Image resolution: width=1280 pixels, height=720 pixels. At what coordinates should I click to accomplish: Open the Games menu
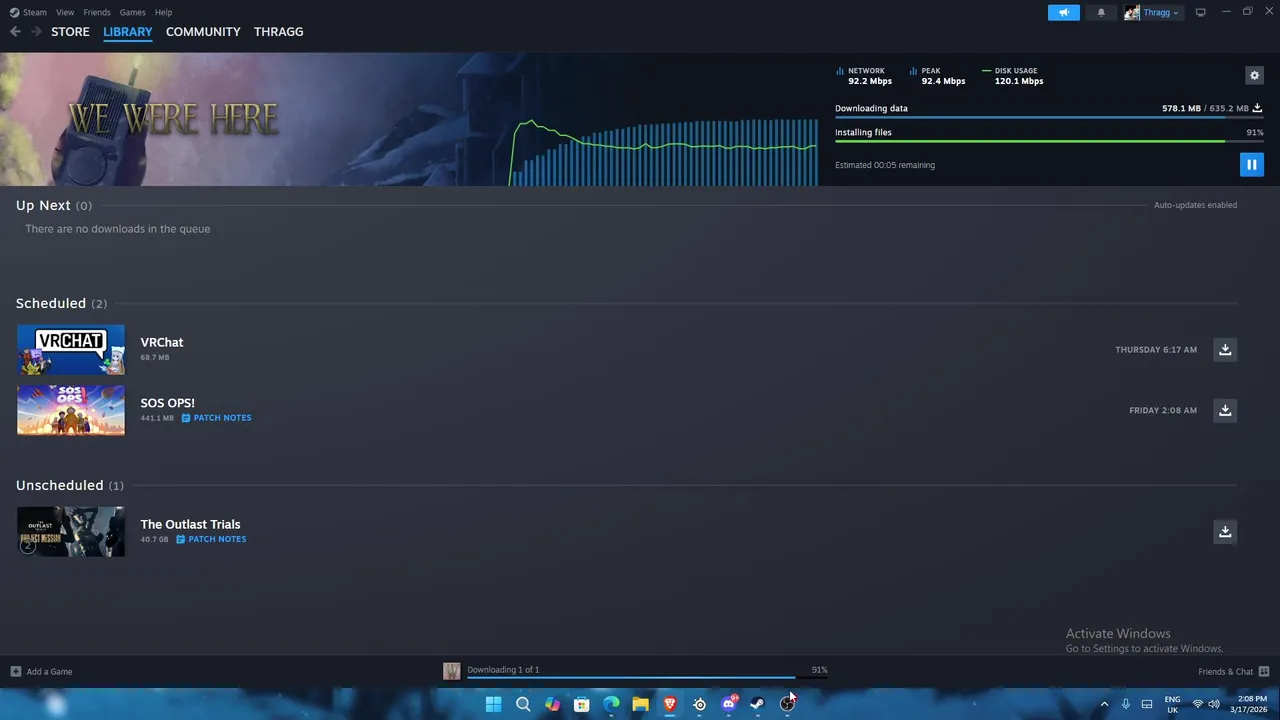(x=132, y=12)
